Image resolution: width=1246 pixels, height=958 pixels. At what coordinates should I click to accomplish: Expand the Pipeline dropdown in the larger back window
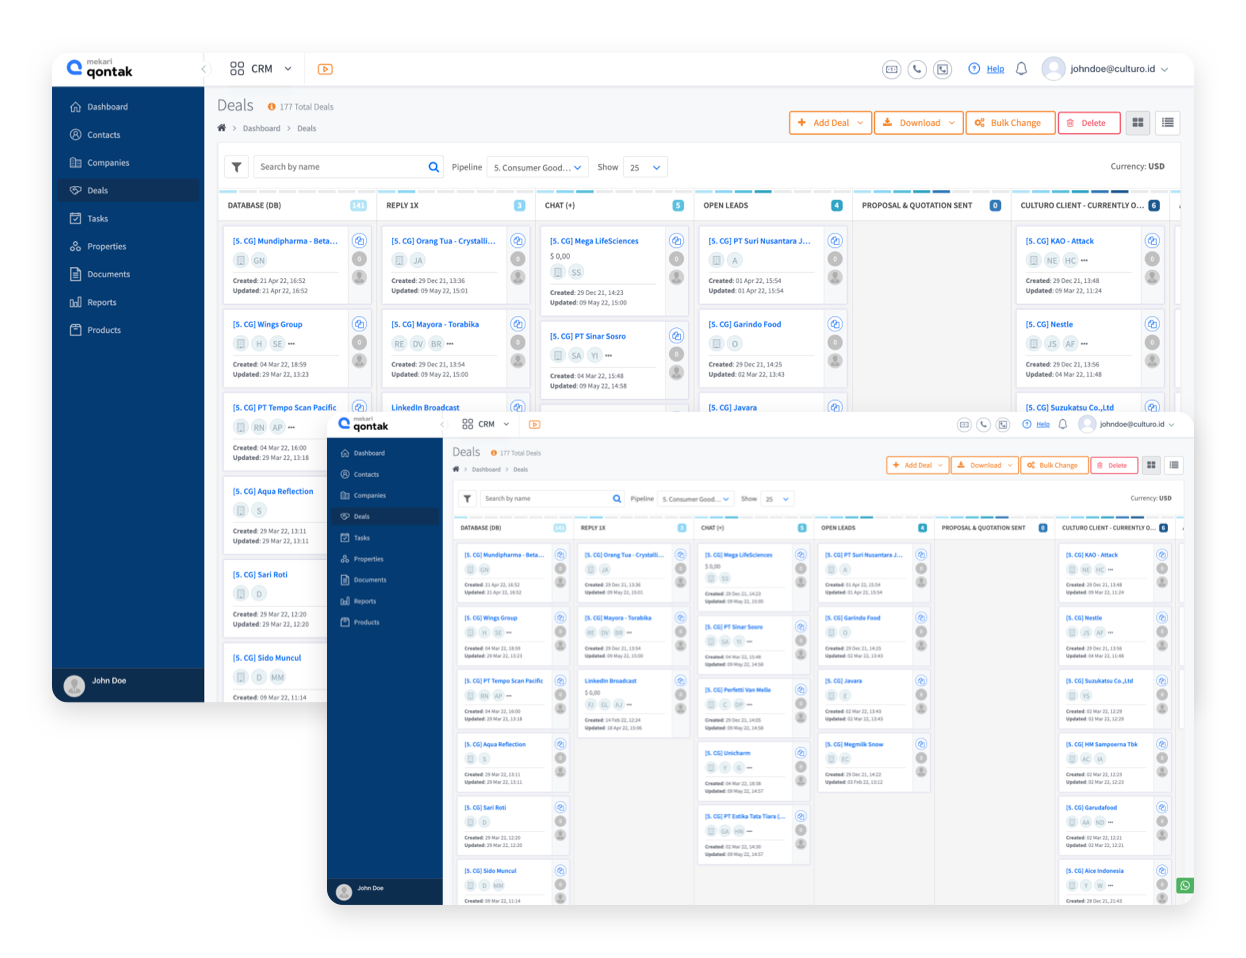point(538,167)
